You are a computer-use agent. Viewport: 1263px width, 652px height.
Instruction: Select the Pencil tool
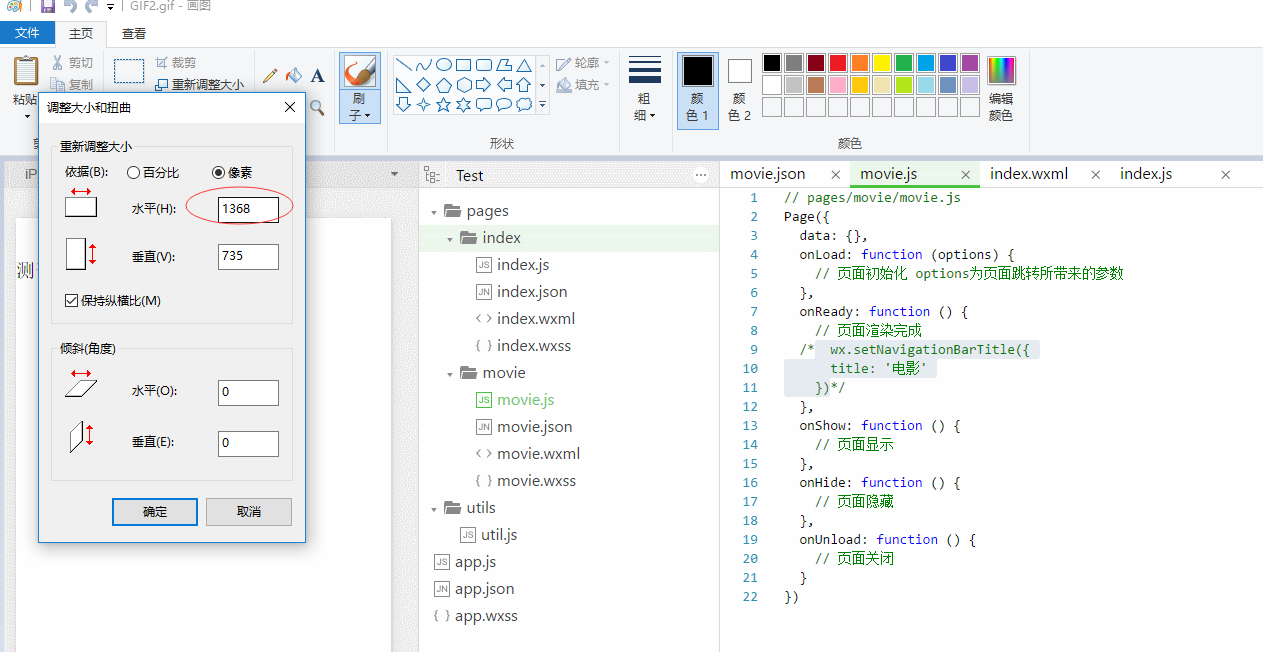[x=270, y=76]
